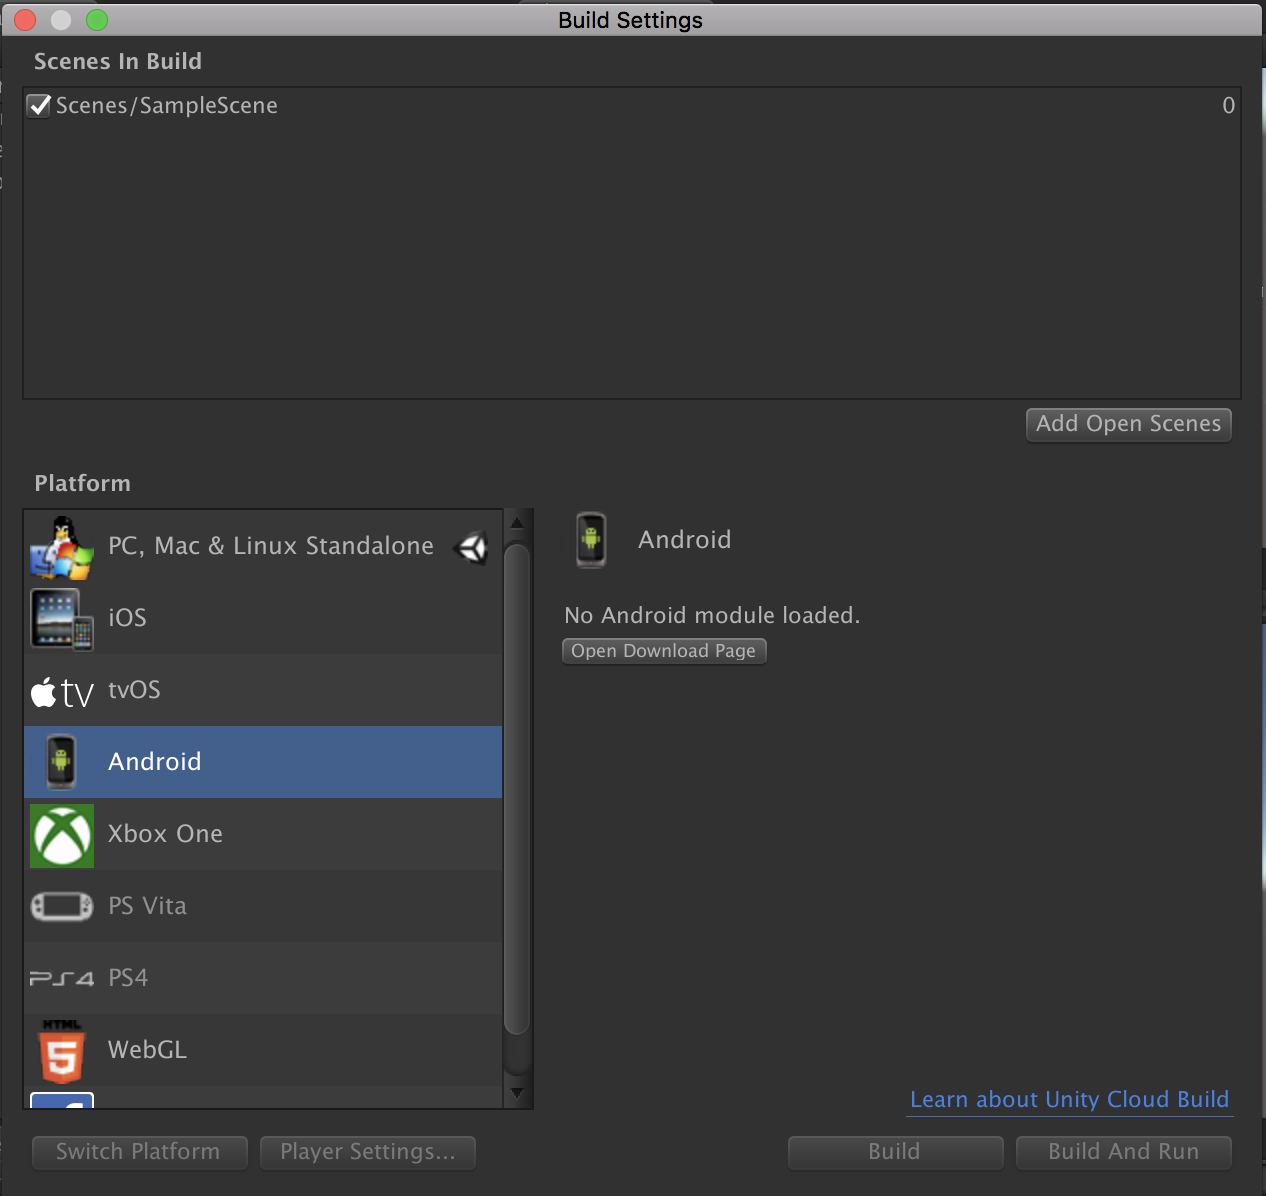Select the PS Vita platform label
The image size is (1266, 1196).
pos(147,906)
